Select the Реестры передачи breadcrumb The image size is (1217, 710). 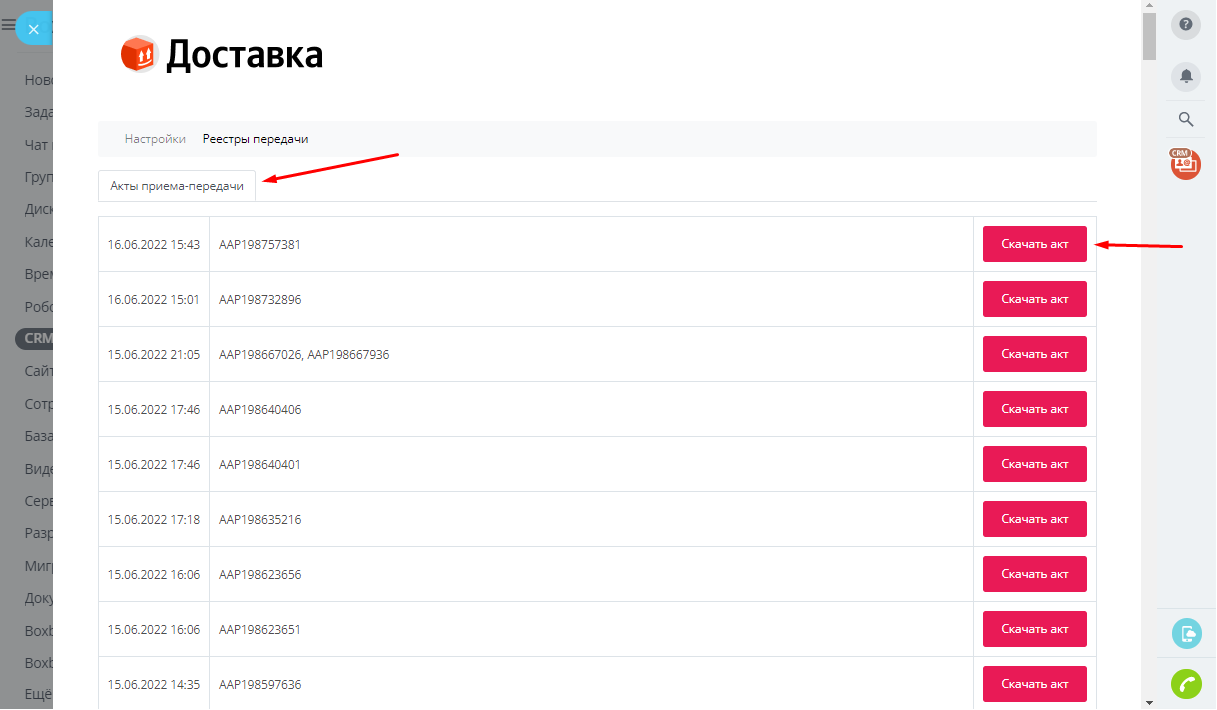255,139
